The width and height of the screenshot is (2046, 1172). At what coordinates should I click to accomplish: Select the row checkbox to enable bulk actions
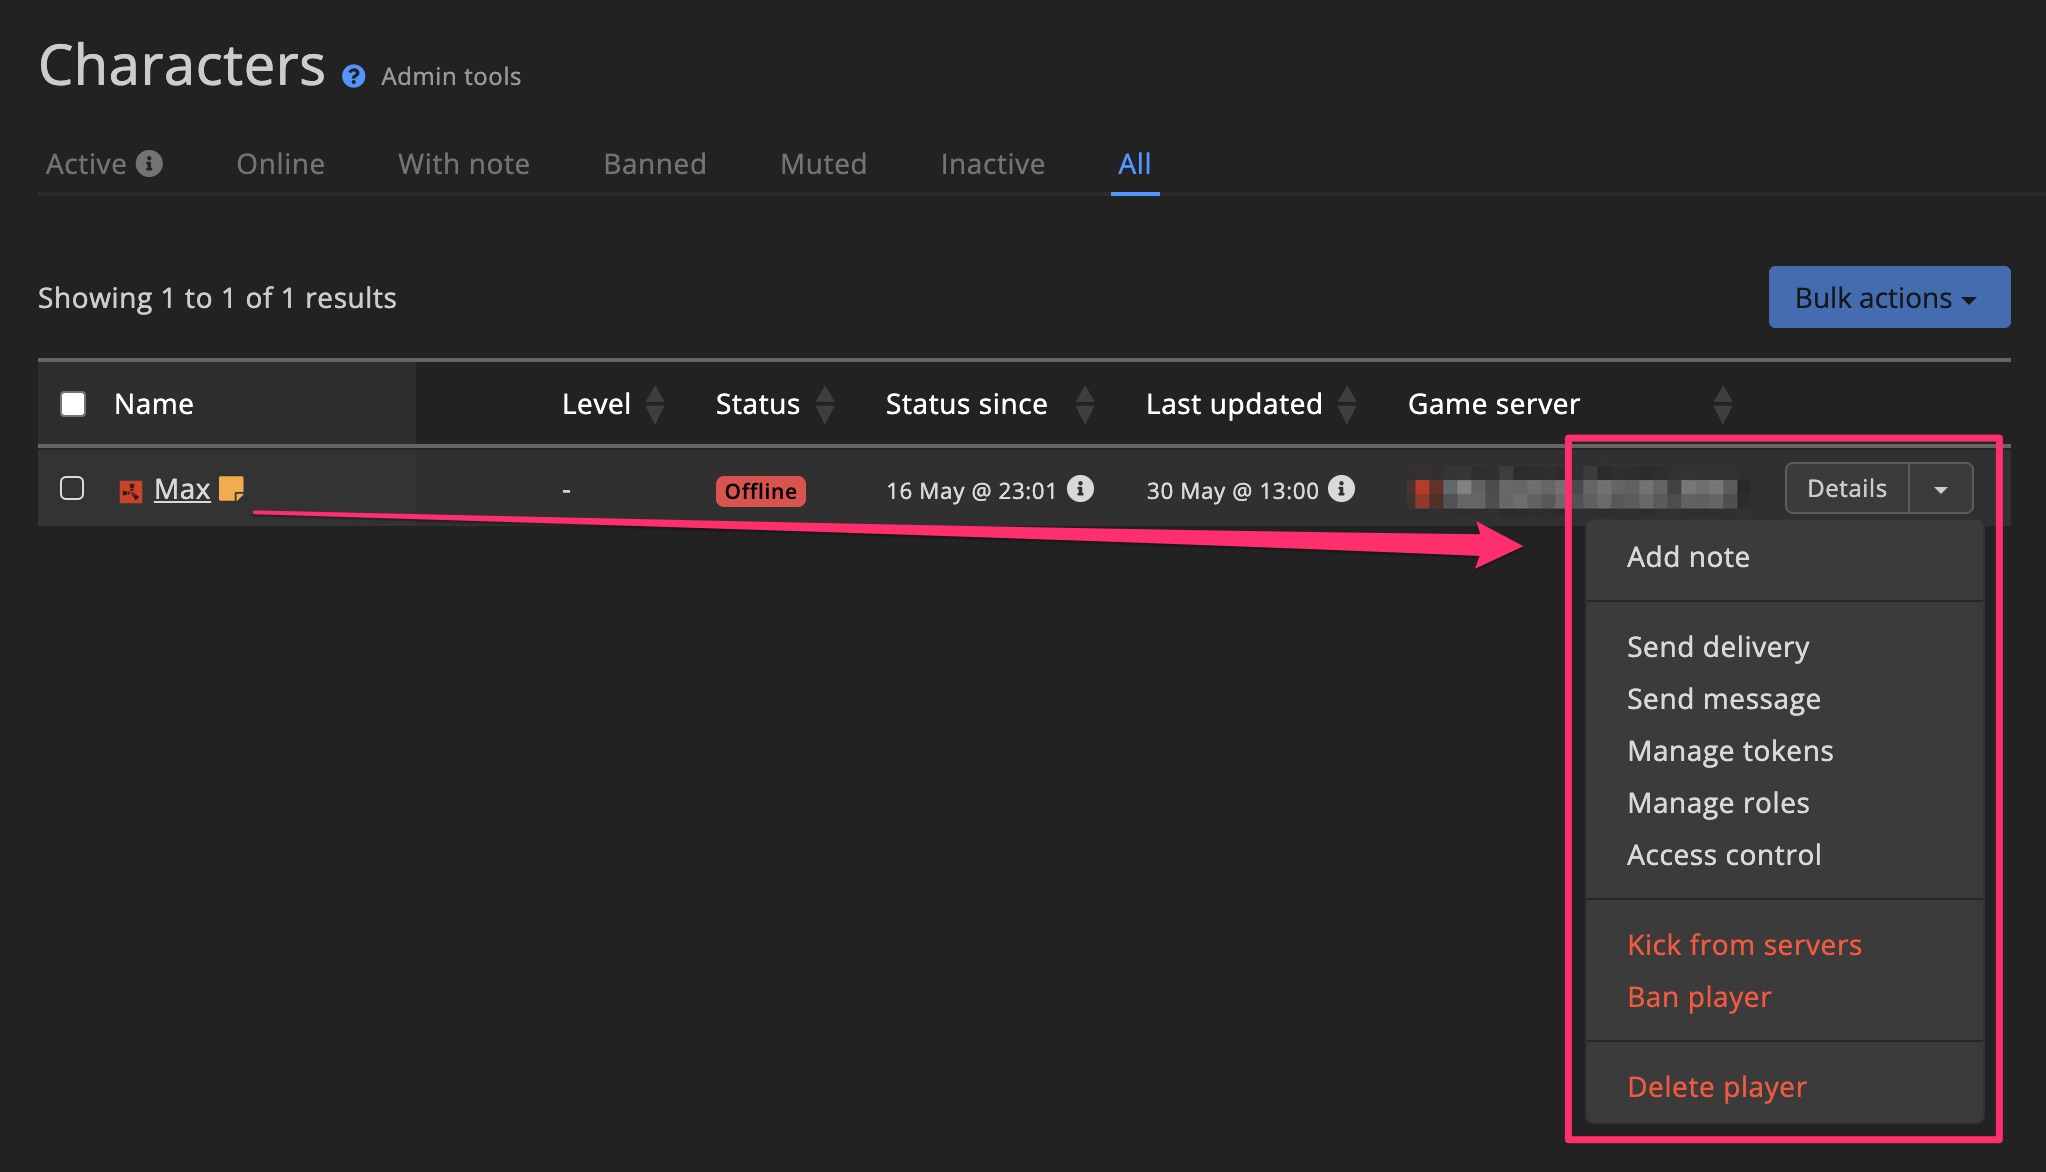click(x=72, y=489)
